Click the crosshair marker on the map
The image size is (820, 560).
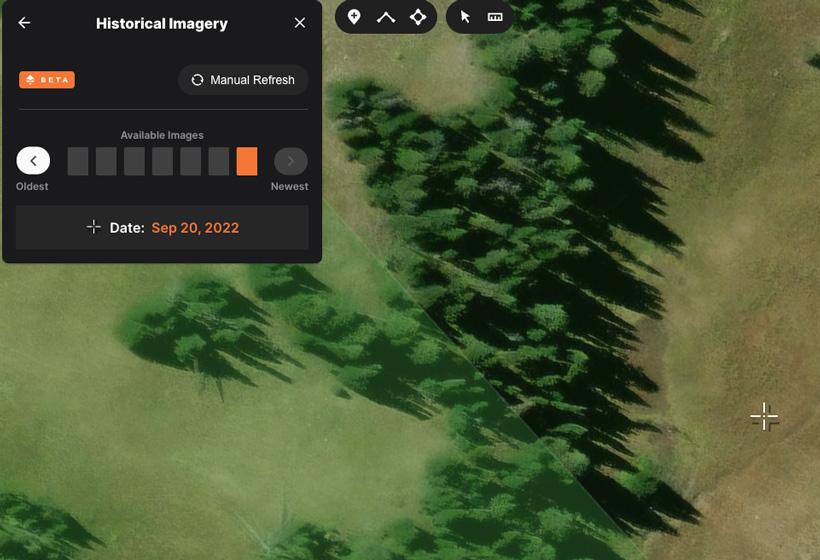764,417
